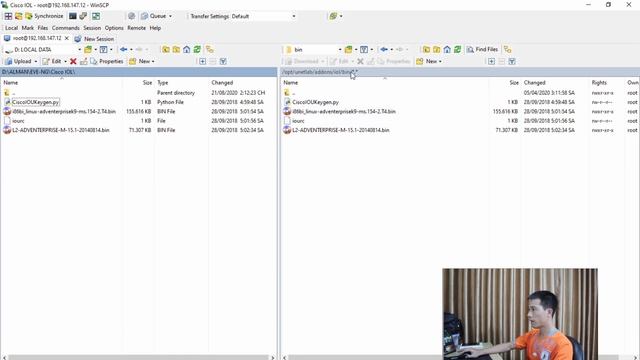Click the local red Delete icon
The image size is (640, 360).
pos(73,61)
